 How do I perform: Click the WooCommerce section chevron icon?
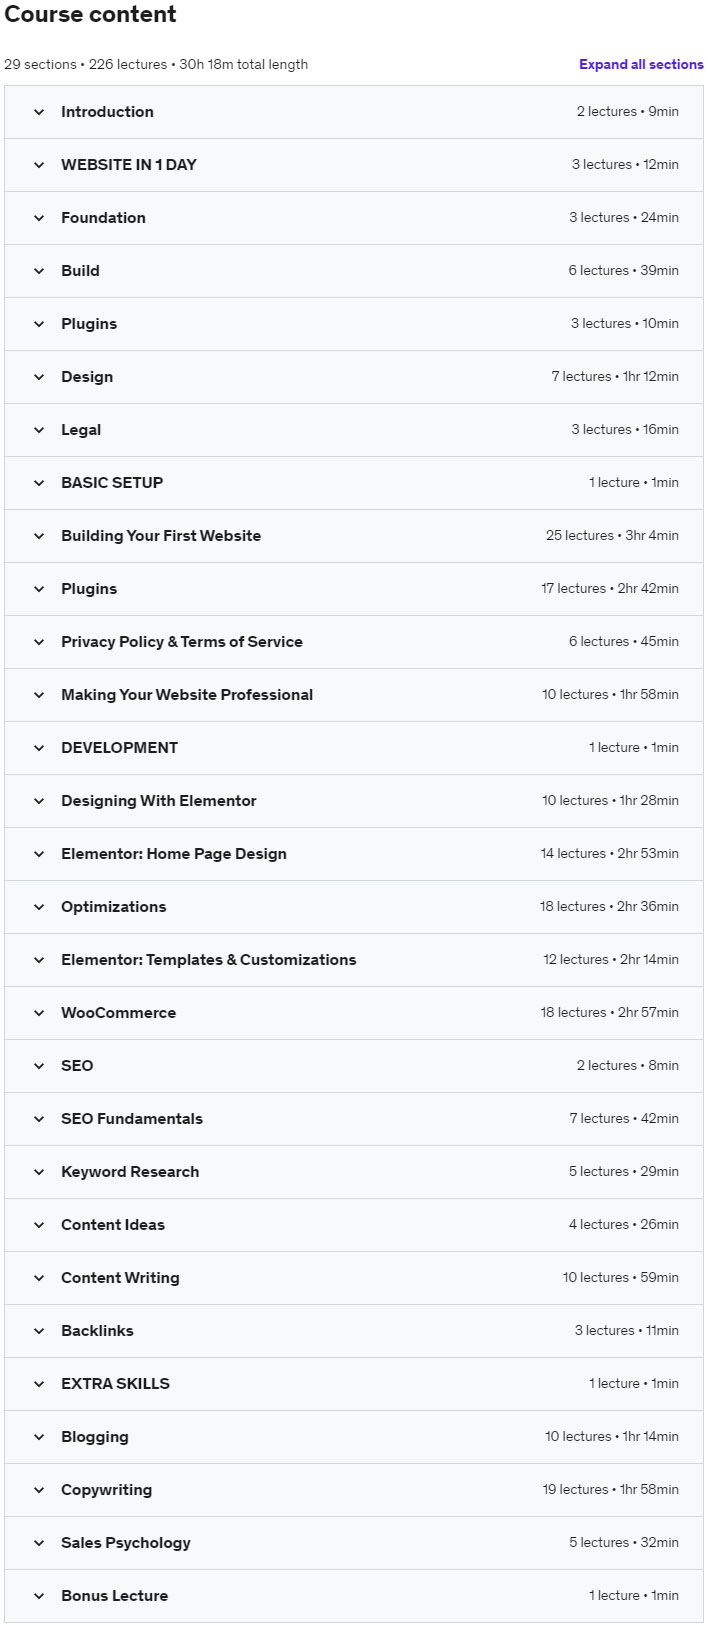point(39,1013)
